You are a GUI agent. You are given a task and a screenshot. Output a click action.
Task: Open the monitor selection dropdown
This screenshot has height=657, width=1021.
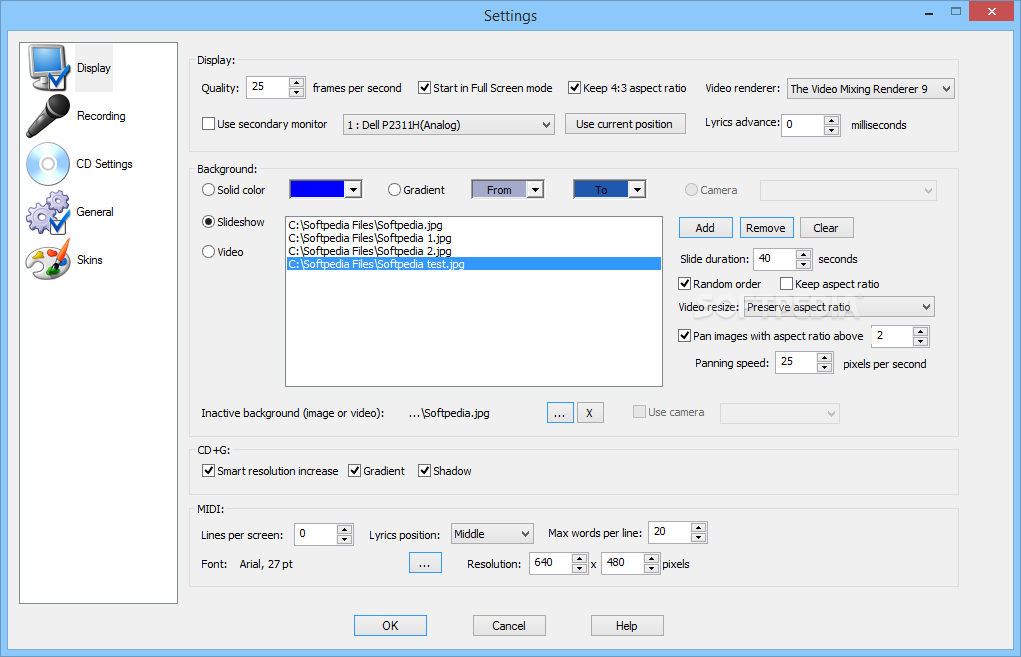pyautogui.click(x=449, y=124)
